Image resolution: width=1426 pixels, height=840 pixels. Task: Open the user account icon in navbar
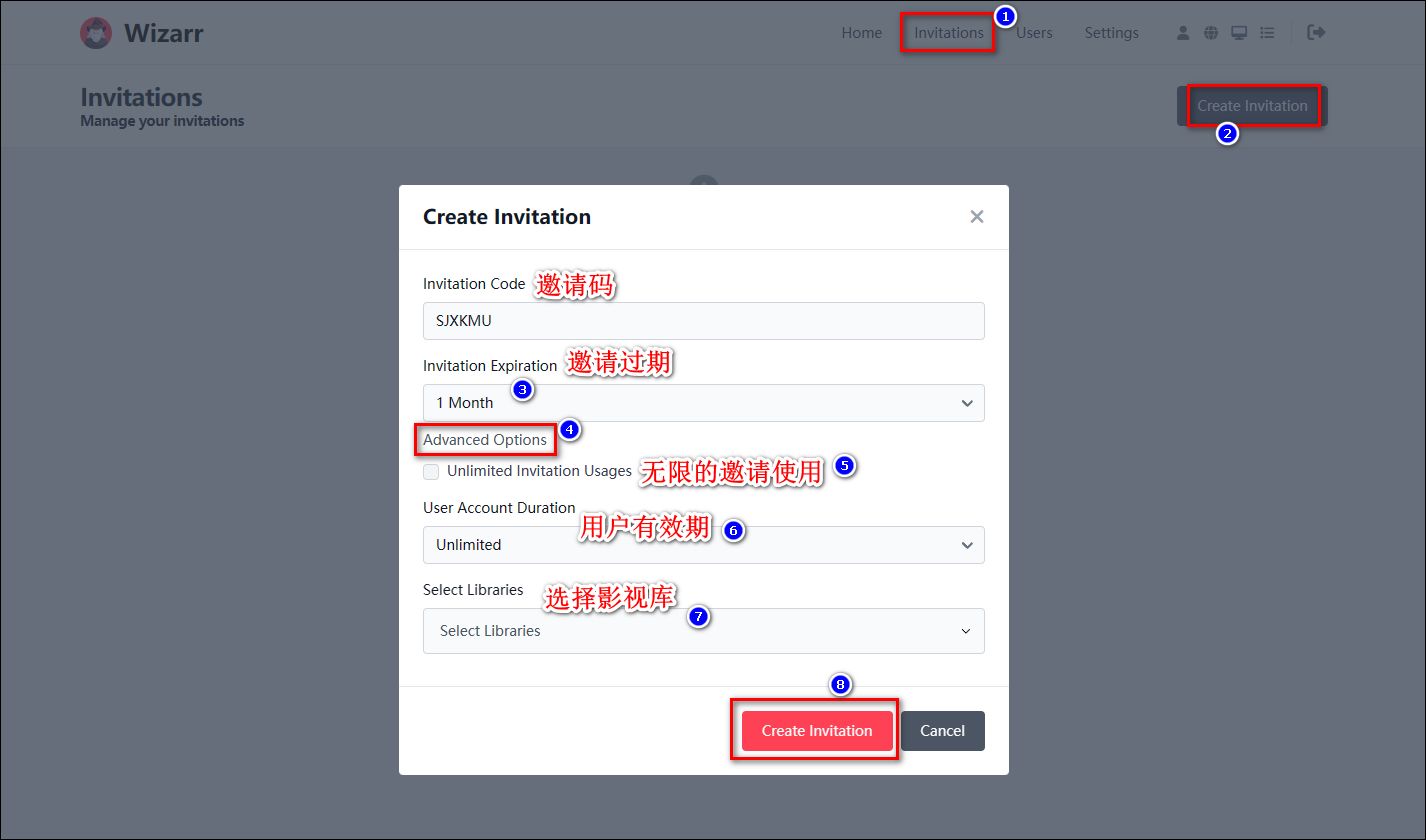pyautogui.click(x=1183, y=33)
